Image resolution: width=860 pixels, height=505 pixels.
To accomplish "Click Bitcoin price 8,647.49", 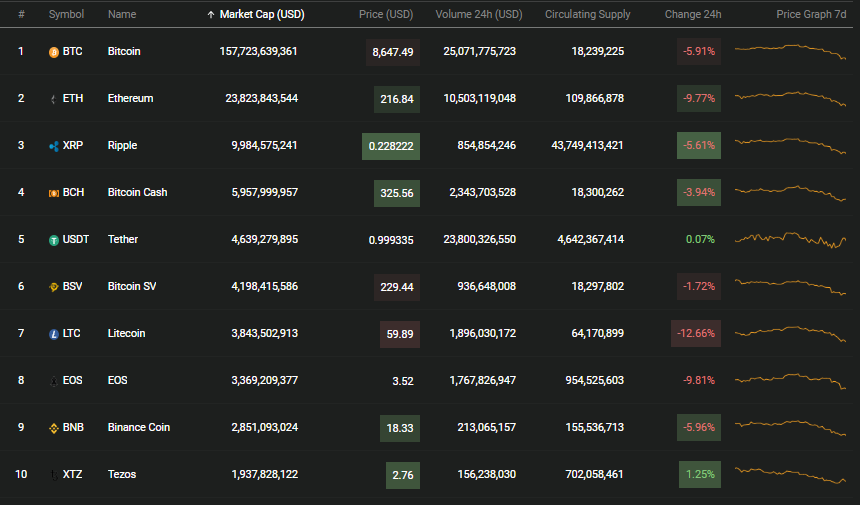I will [393, 52].
